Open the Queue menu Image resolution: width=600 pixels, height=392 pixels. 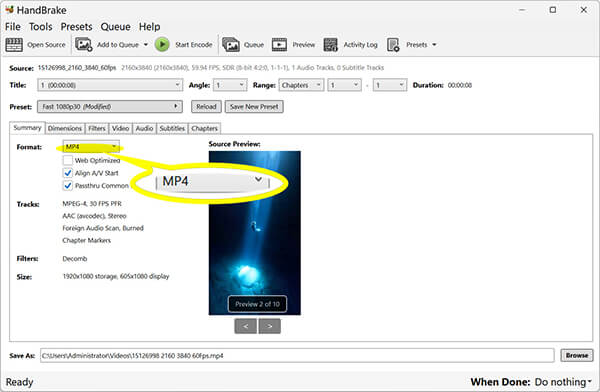[x=116, y=27]
